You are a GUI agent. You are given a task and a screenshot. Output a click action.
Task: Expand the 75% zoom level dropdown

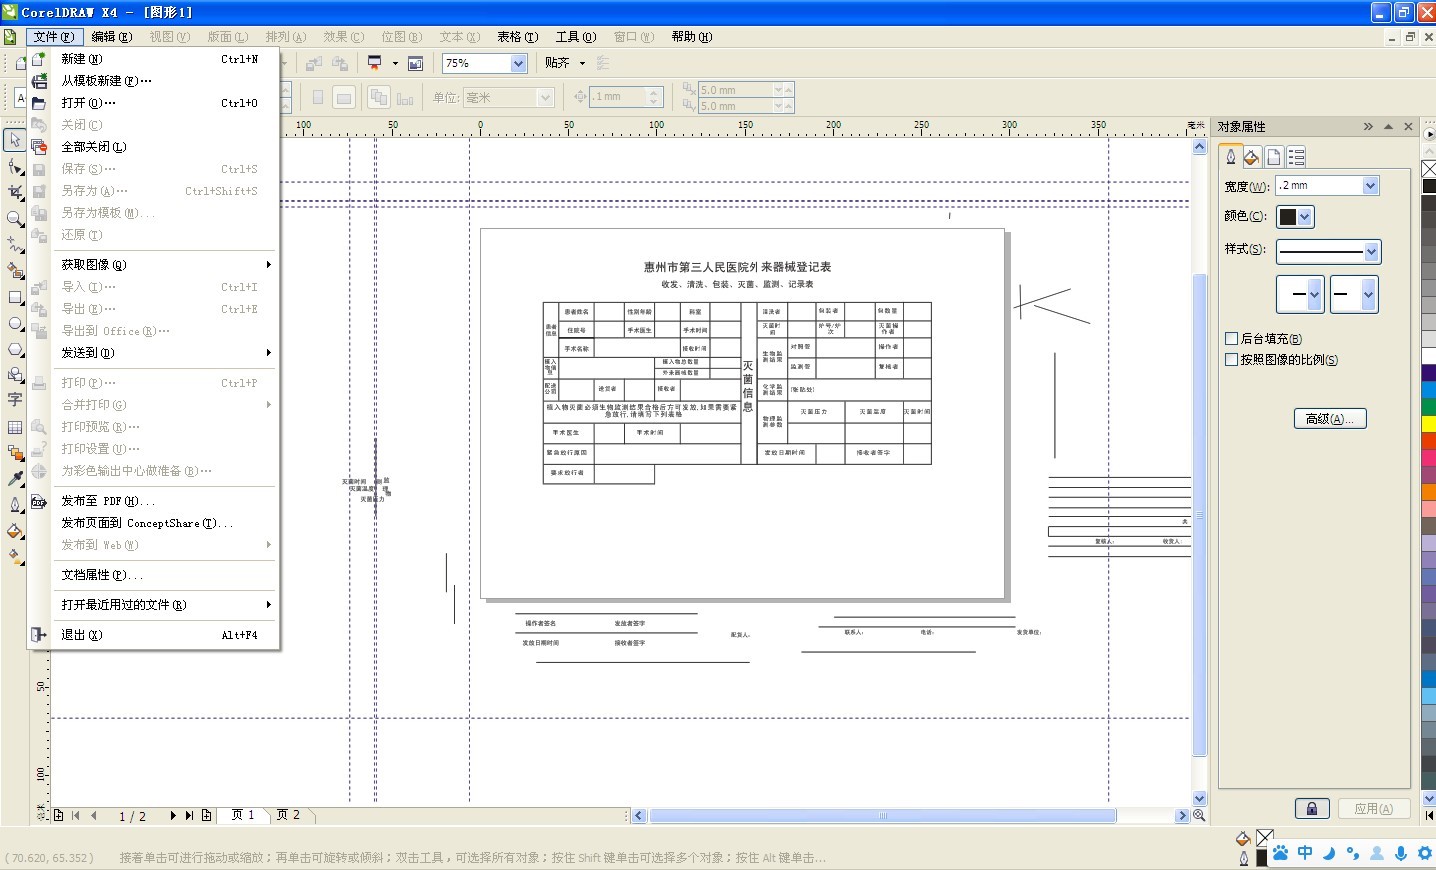(518, 63)
